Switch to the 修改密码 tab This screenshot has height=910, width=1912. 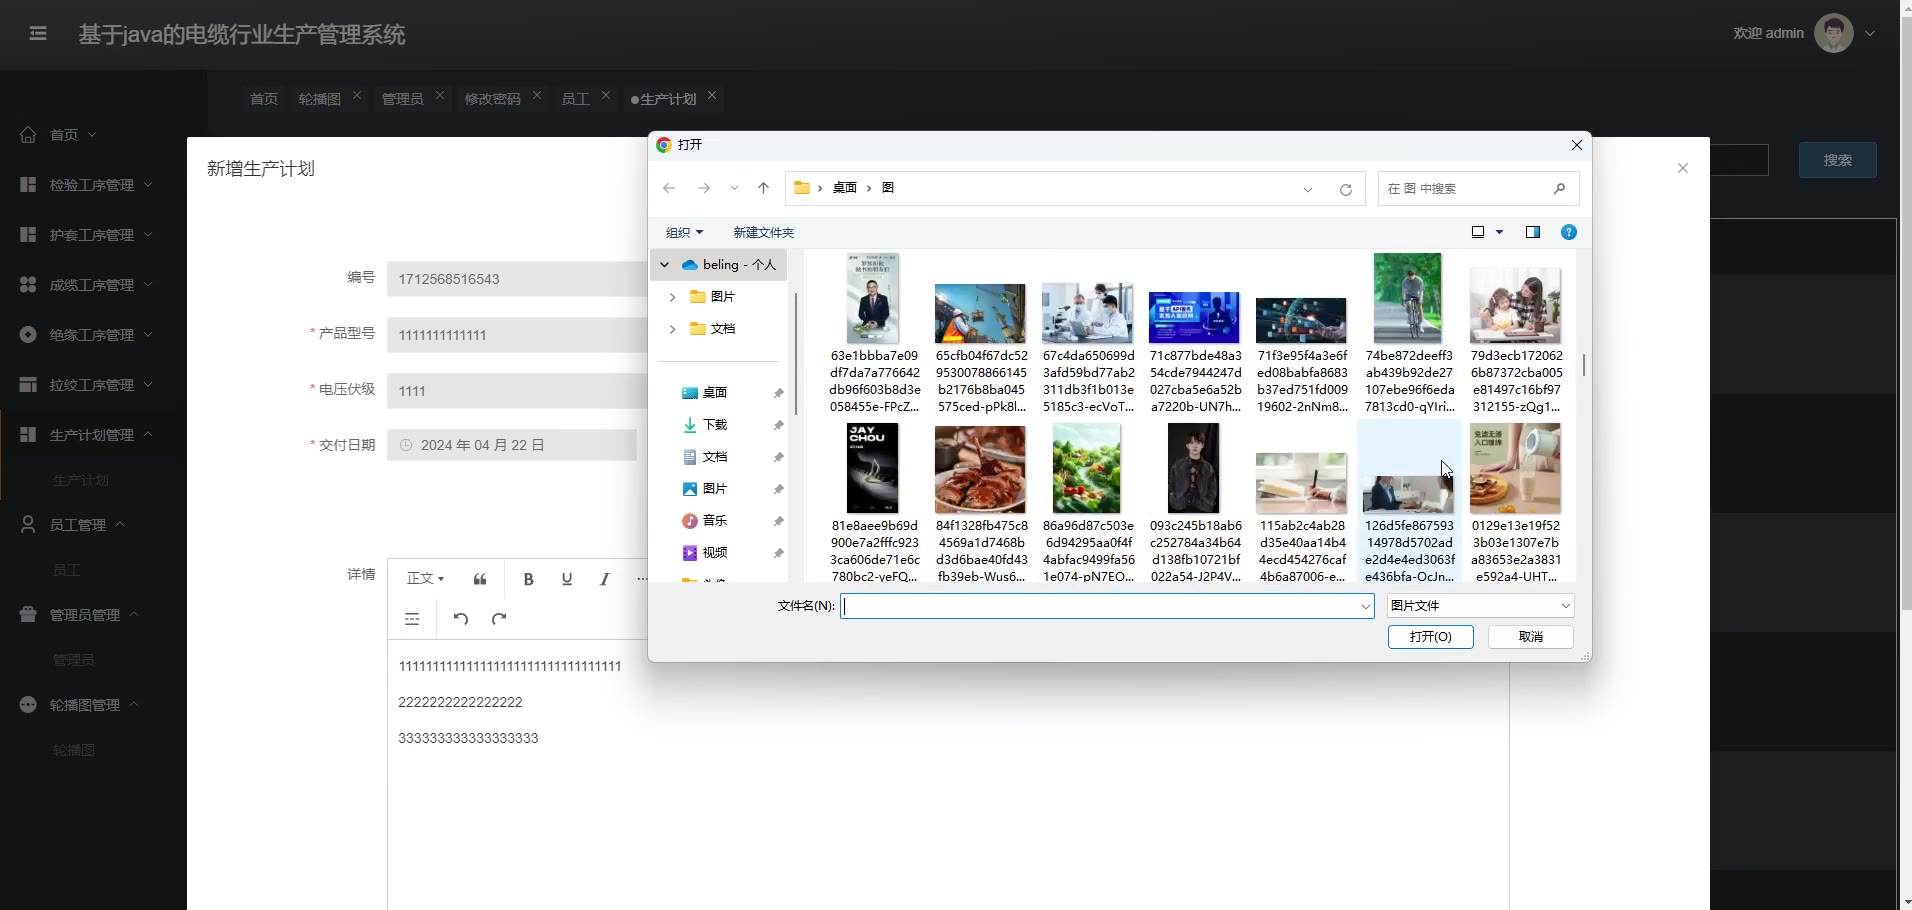coord(492,99)
